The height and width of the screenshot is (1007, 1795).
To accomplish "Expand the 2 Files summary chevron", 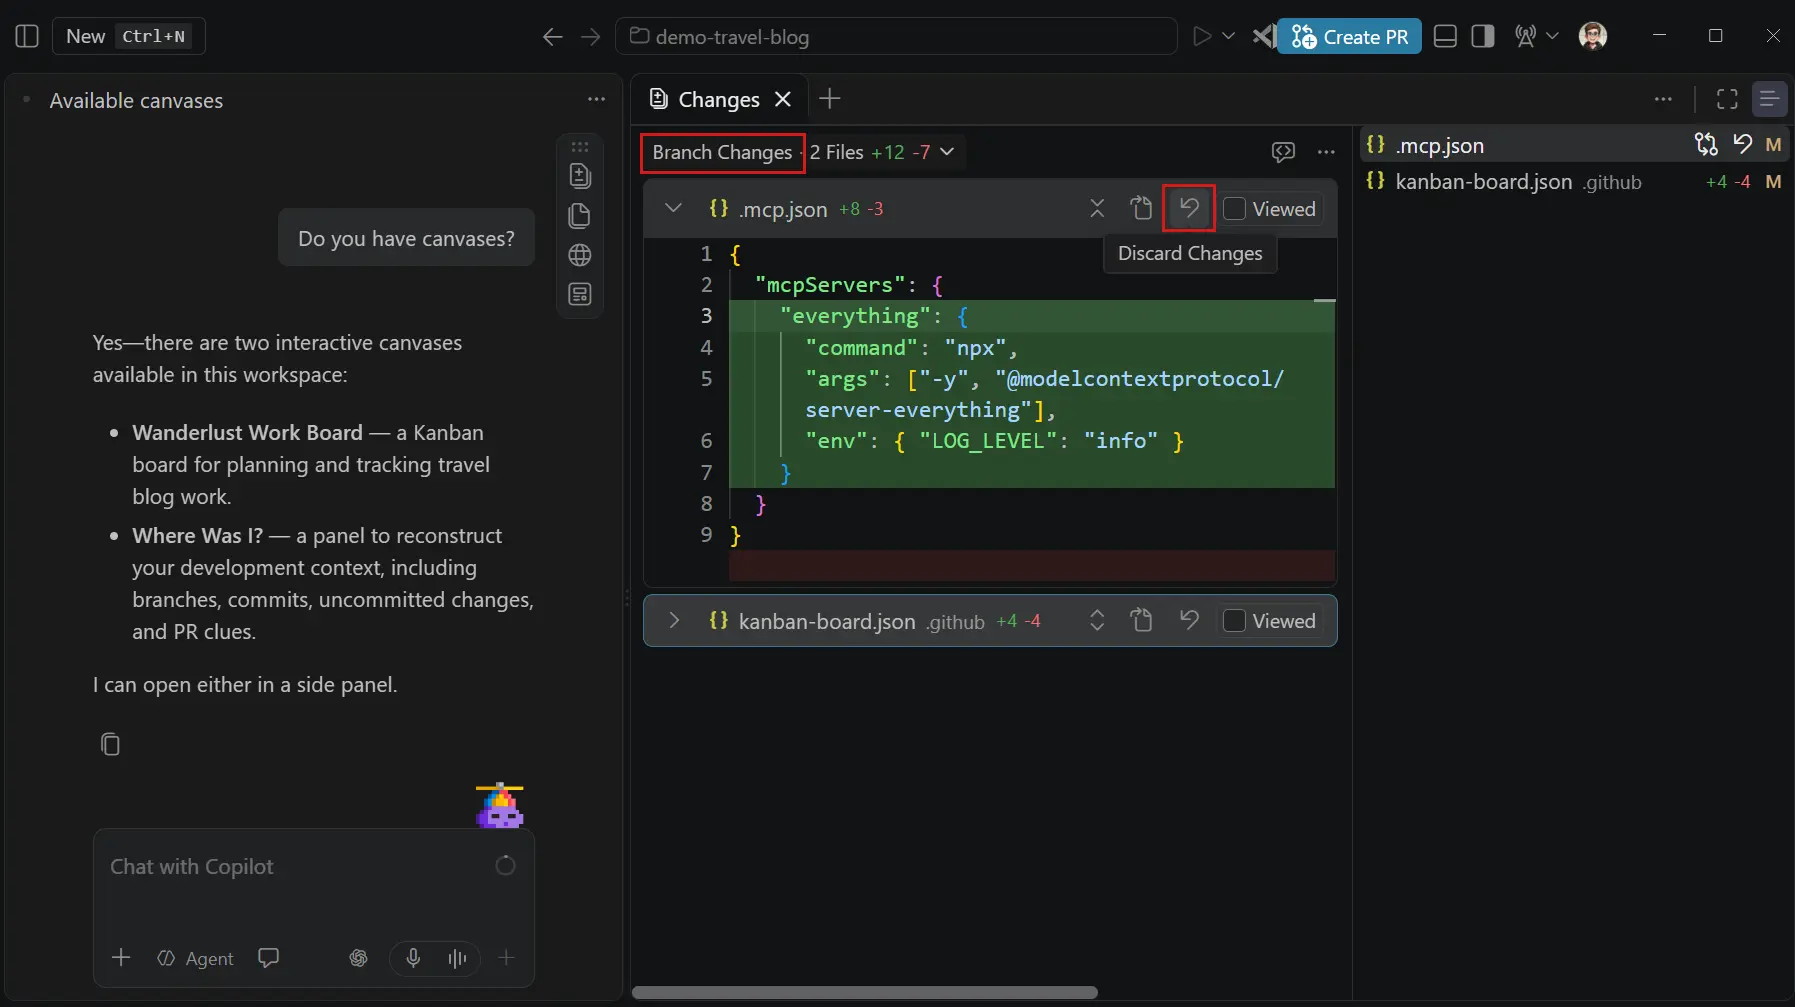I will tap(947, 151).
